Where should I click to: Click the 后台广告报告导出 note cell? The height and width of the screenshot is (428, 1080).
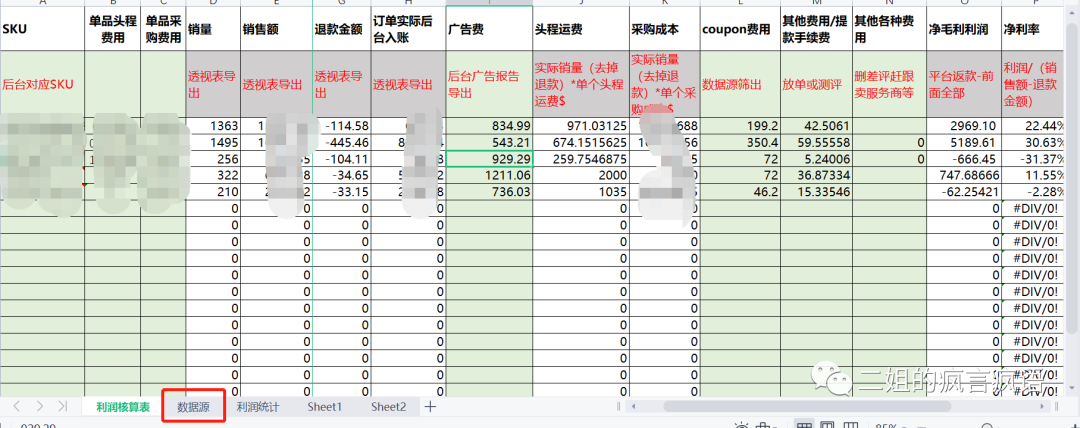[490, 84]
